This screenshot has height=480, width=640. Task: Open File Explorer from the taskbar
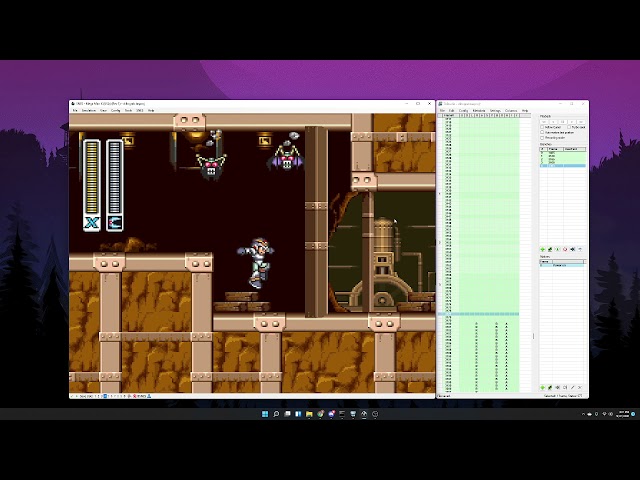tap(309, 414)
